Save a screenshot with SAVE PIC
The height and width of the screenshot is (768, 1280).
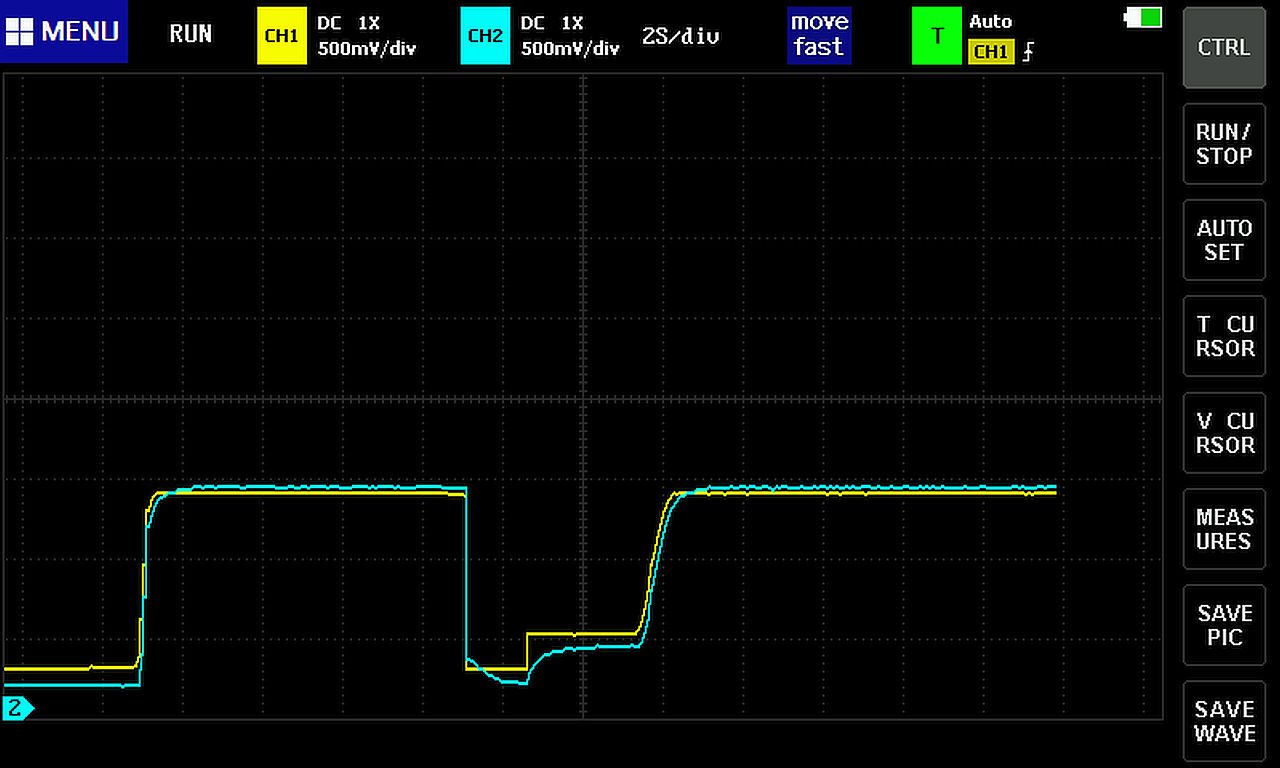click(1224, 625)
